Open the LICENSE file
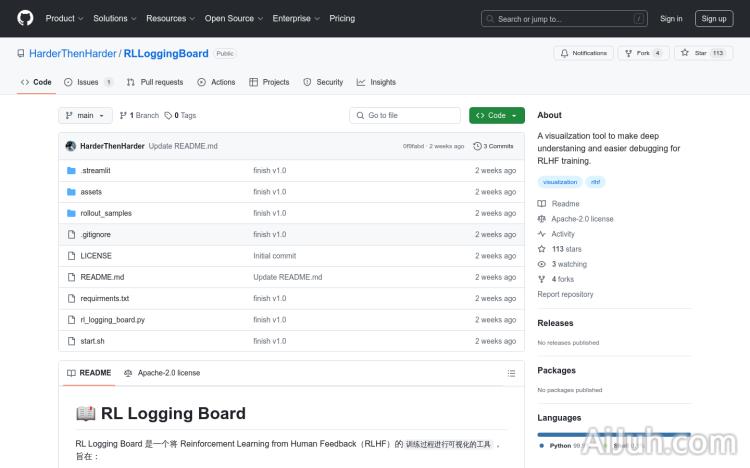The height and width of the screenshot is (468, 750). click(x=96, y=256)
